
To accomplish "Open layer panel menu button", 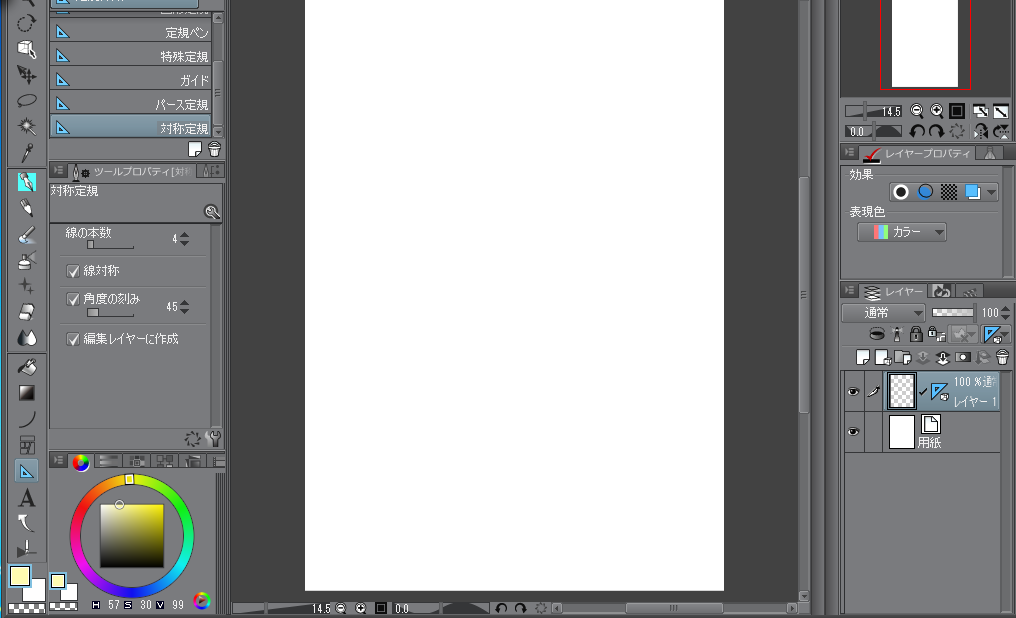I will click(849, 290).
